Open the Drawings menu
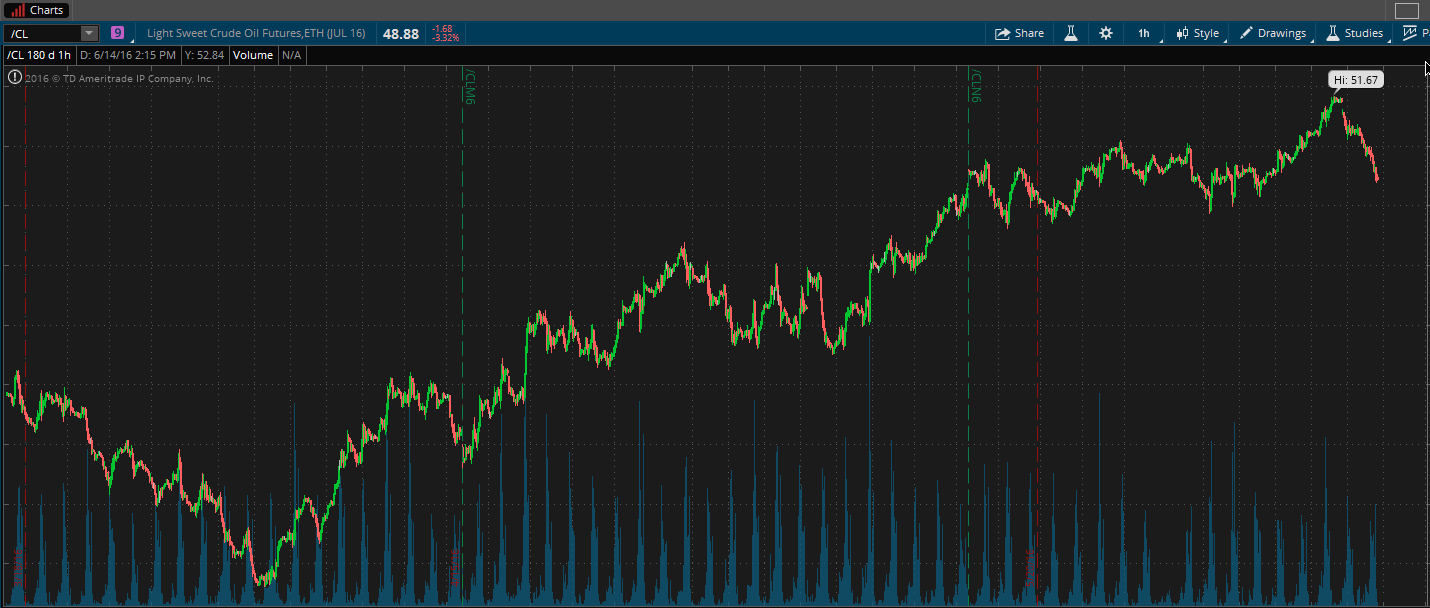Image resolution: width=1430 pixels, height=608 pixels. (1273, 33)
